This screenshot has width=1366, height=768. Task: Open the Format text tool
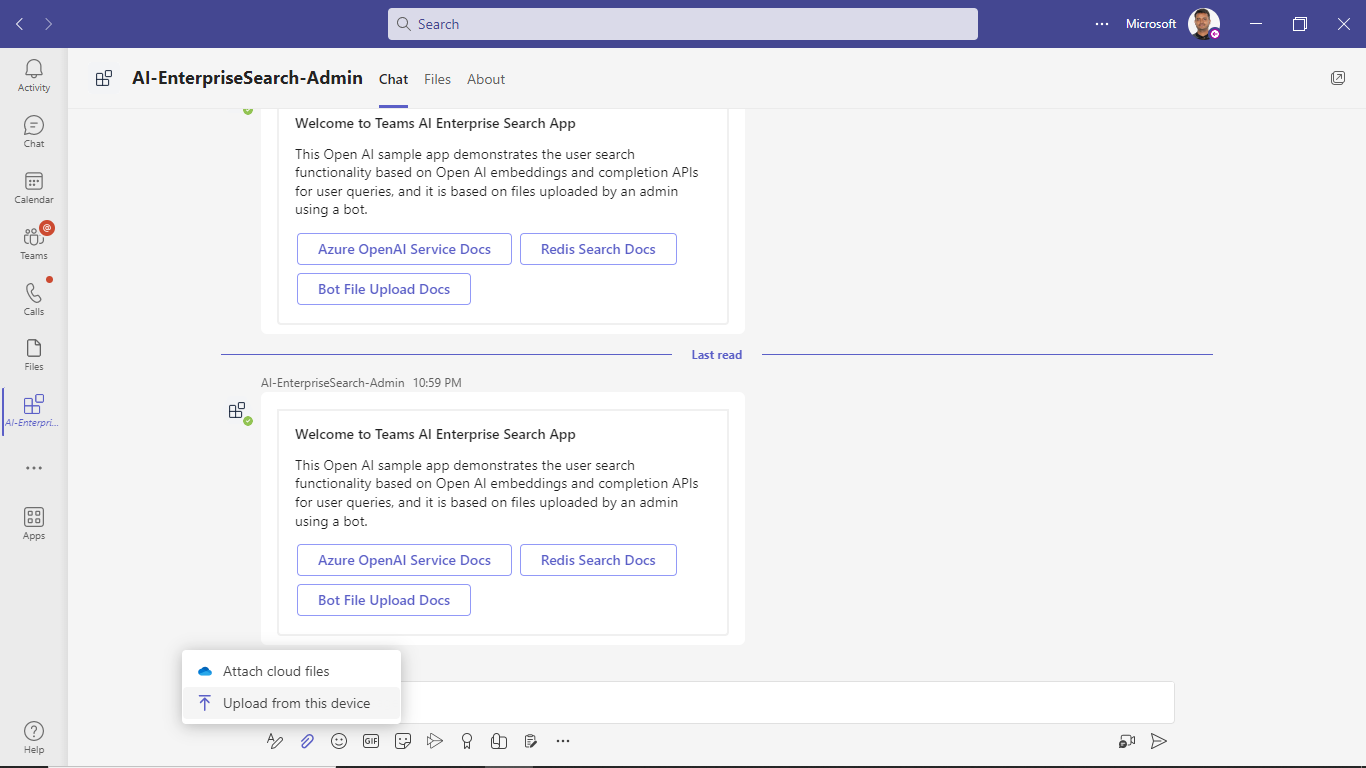pos(275,741)
